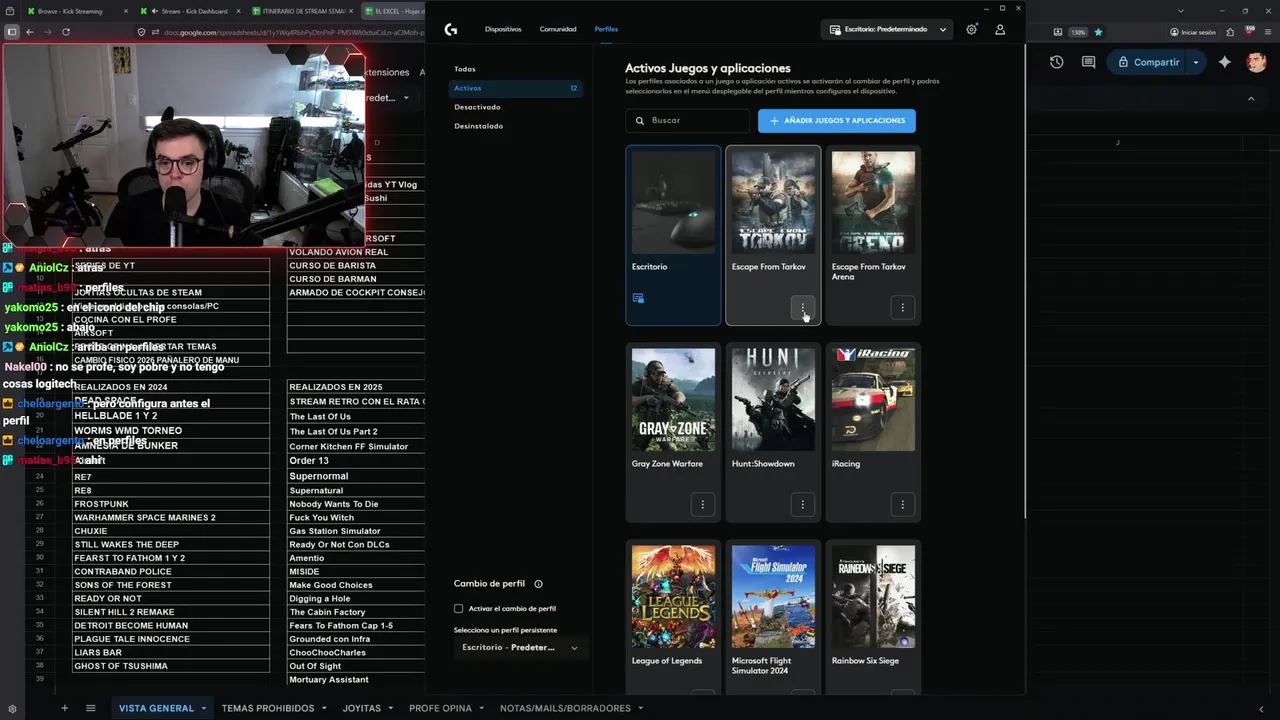Viewport: 1280px width, 720px height.
Task: Open NOTAS/MAILS/BORRADORES tab dropdown arrow
Action: 641,708
